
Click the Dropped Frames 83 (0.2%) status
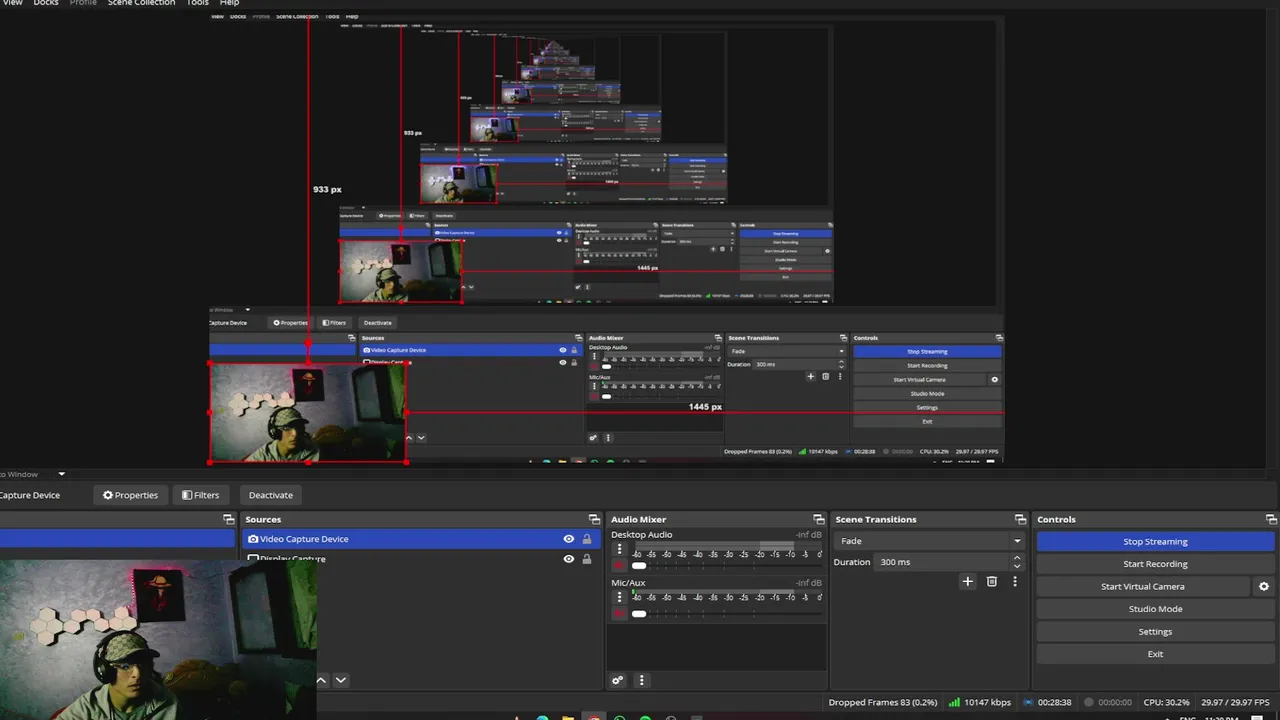[x=884, y=702]
